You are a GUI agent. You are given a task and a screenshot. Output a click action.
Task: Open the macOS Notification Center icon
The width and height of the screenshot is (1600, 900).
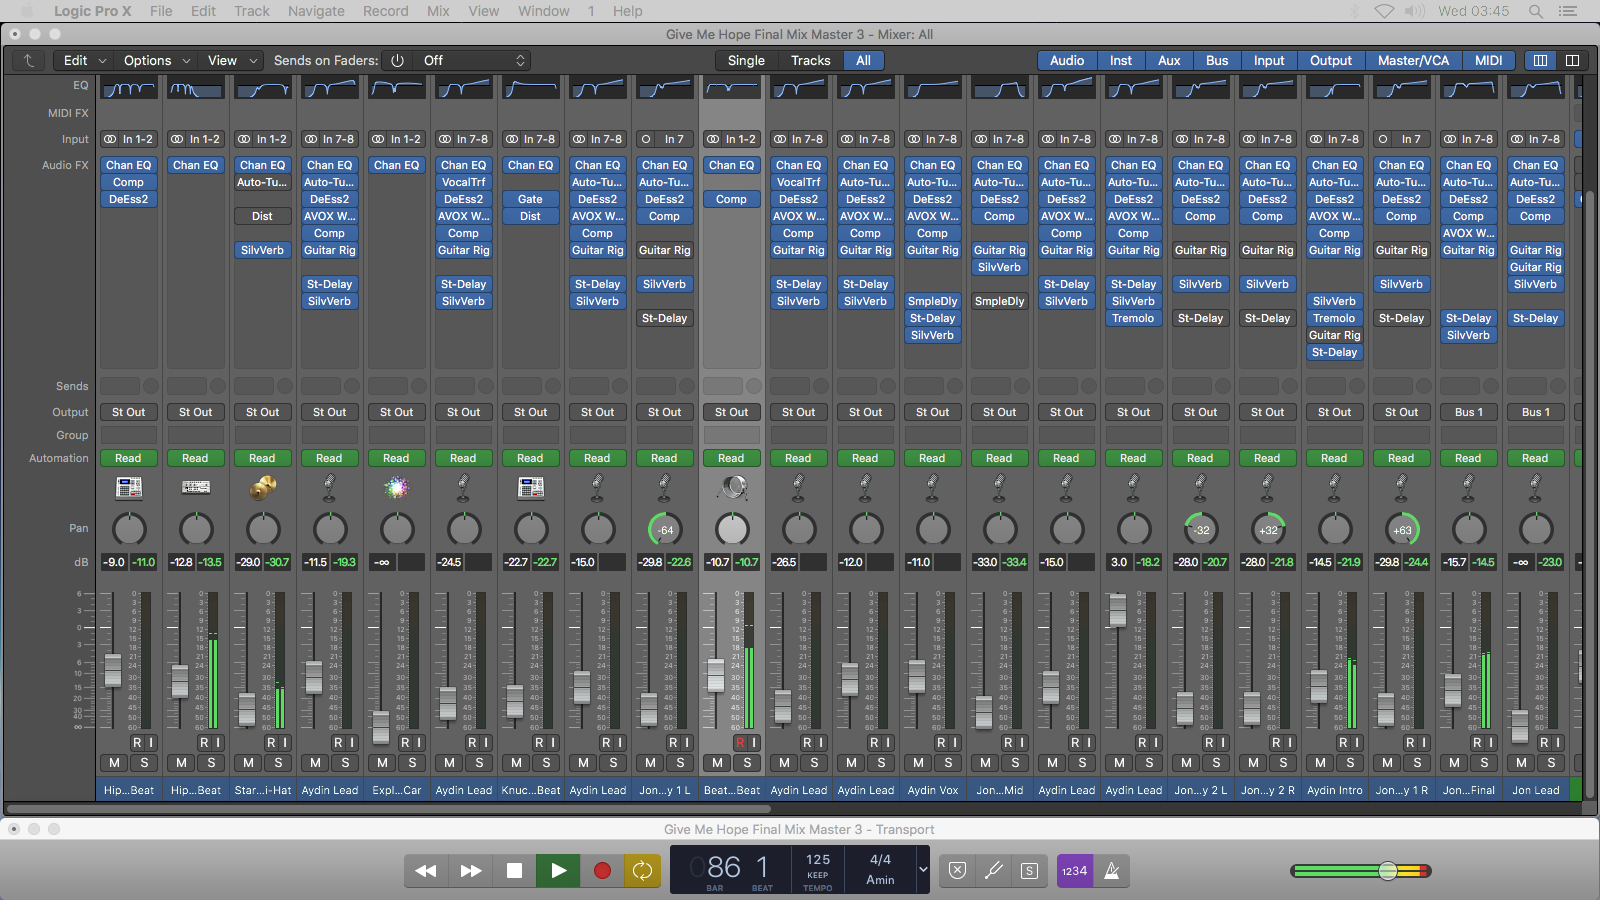click(x=1568, y=11)
